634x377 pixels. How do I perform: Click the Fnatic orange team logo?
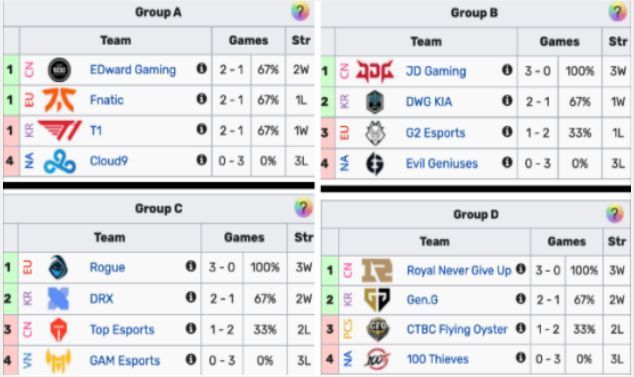(x=59, y=100)
